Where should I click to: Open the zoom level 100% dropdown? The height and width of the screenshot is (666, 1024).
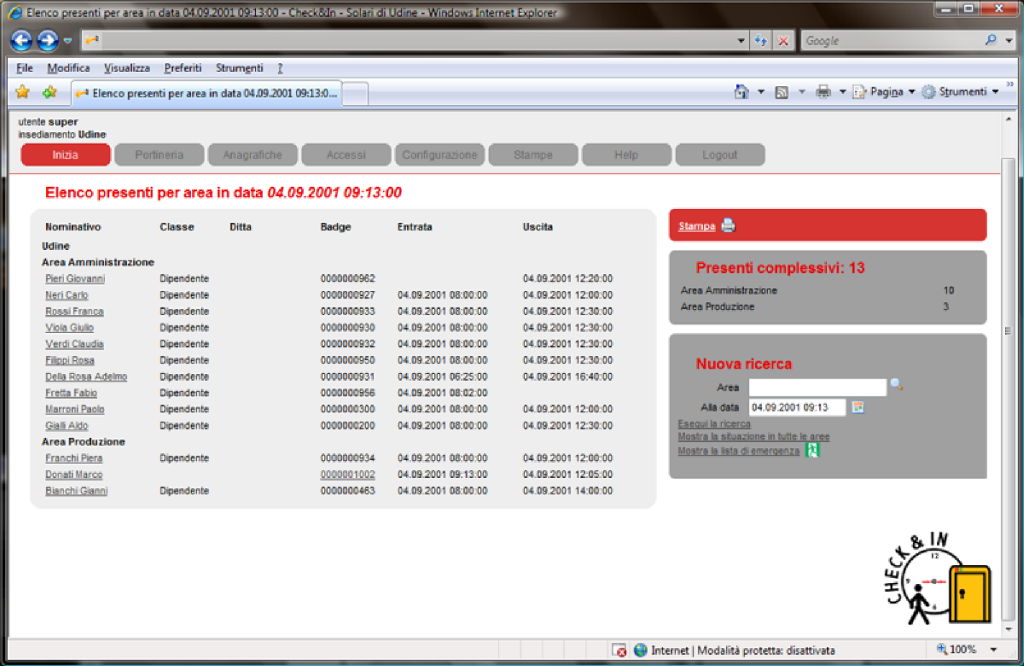point(993,650)
